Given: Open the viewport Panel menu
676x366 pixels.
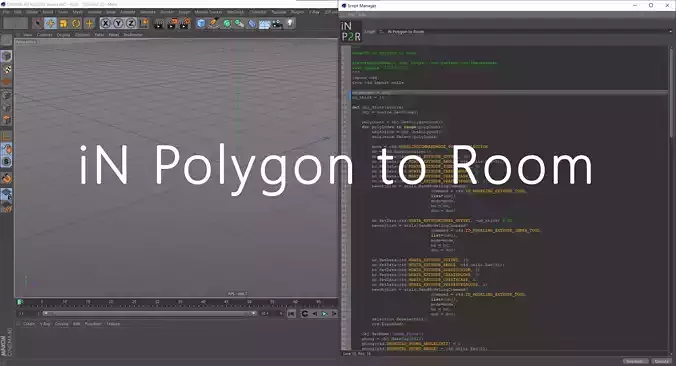Looking at the screenshot, I should 113,35.
